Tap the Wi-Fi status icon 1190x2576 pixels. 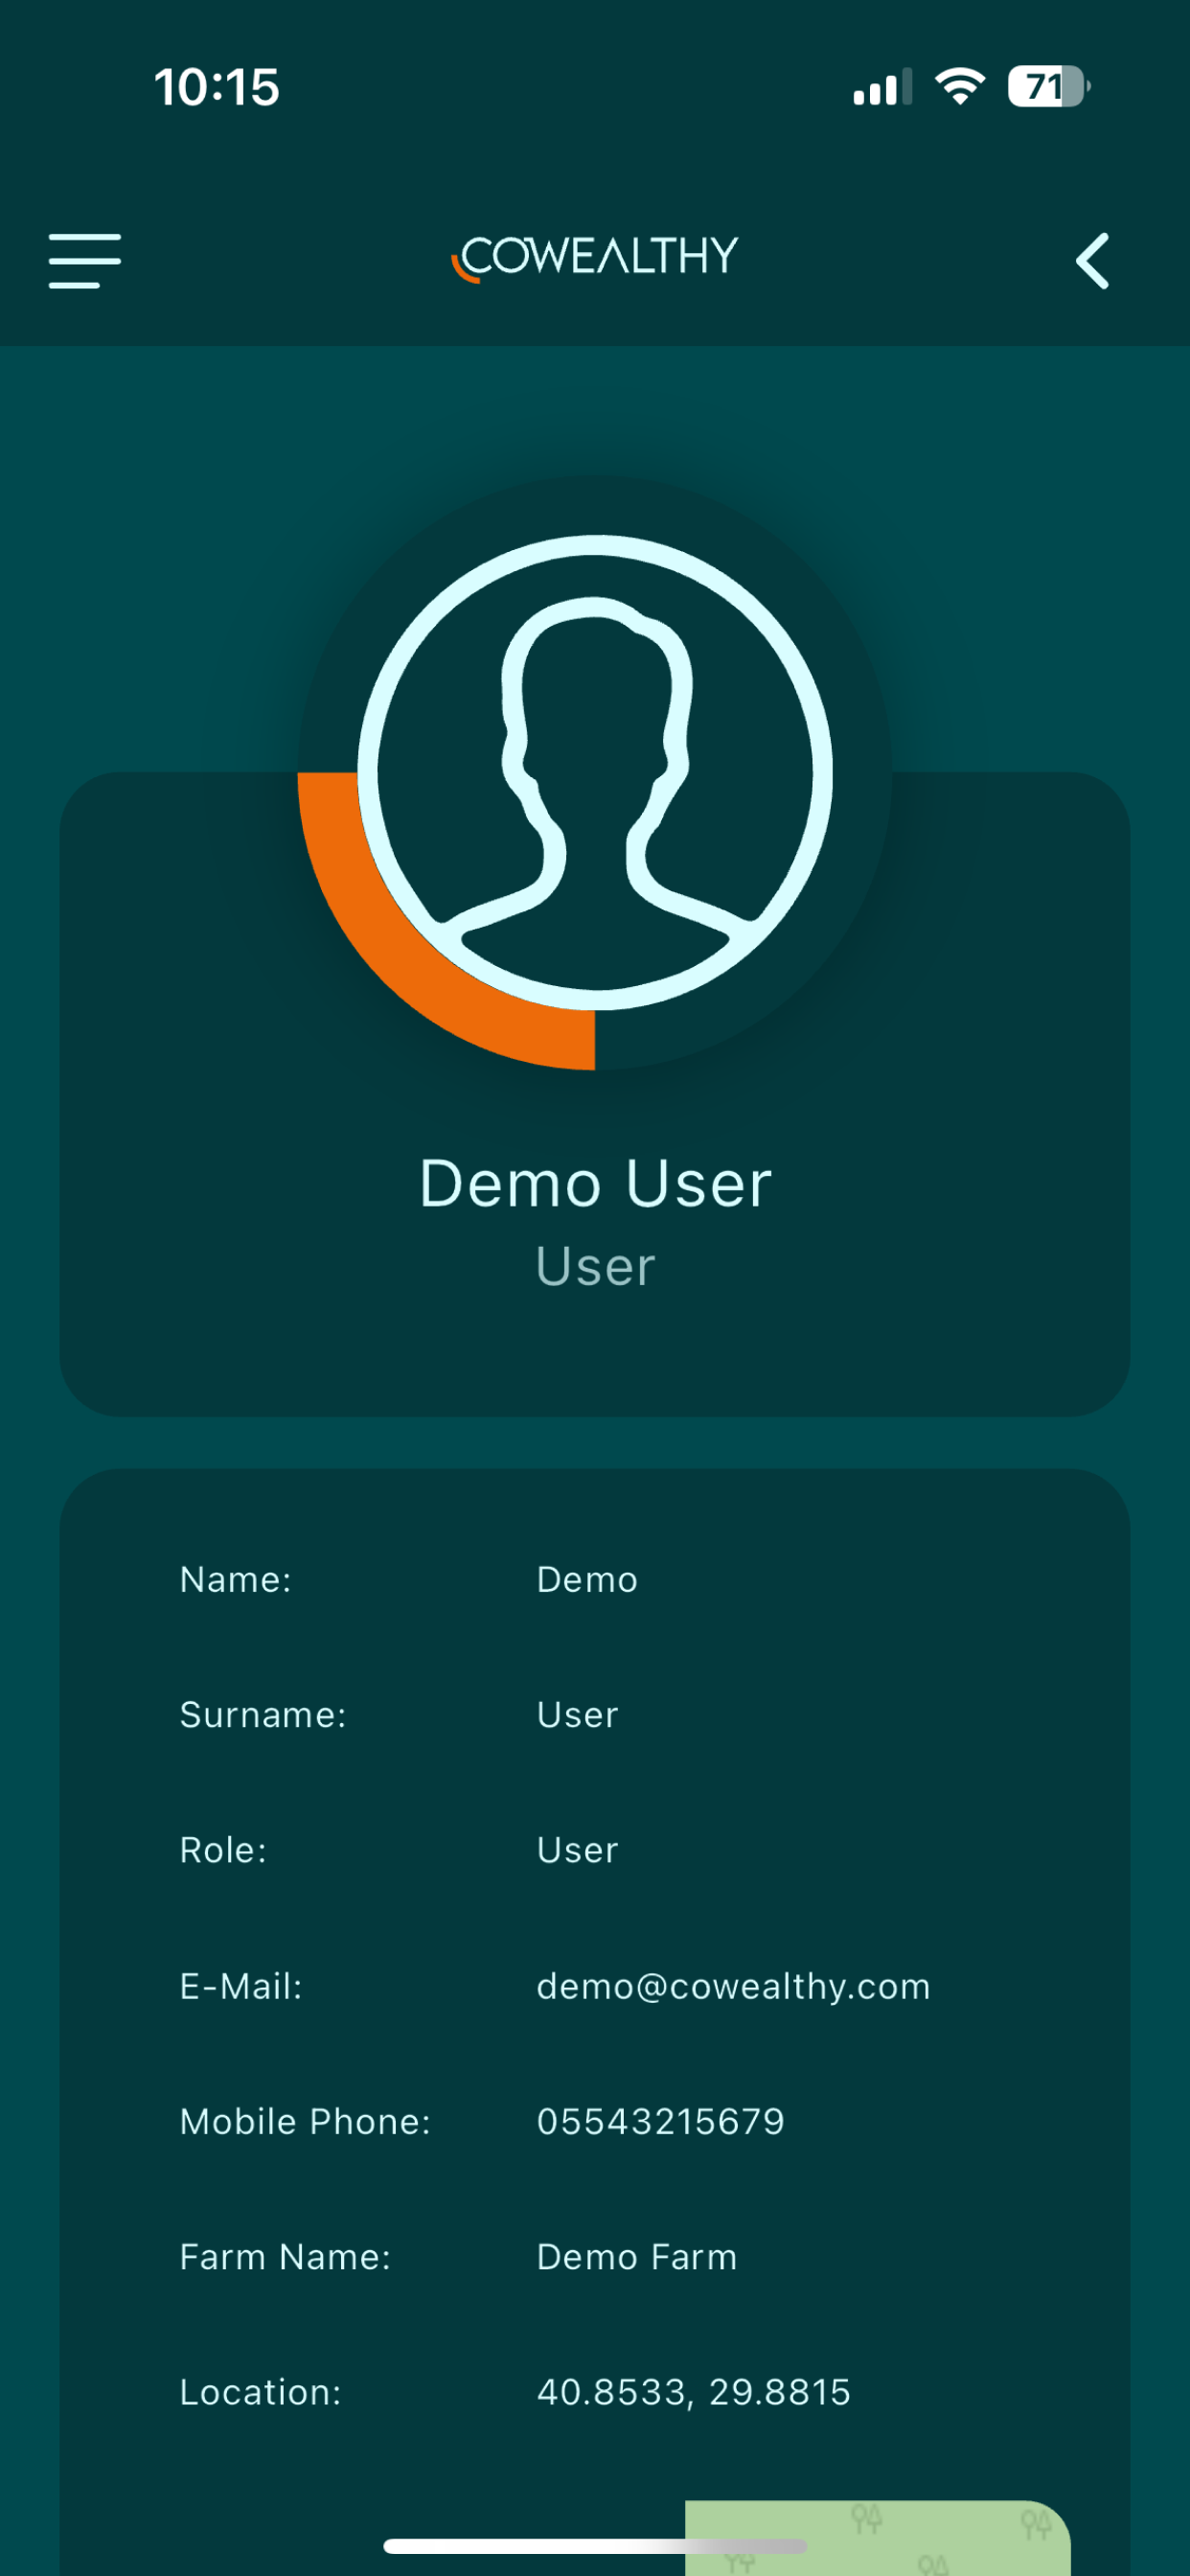[x=960, y=87]
